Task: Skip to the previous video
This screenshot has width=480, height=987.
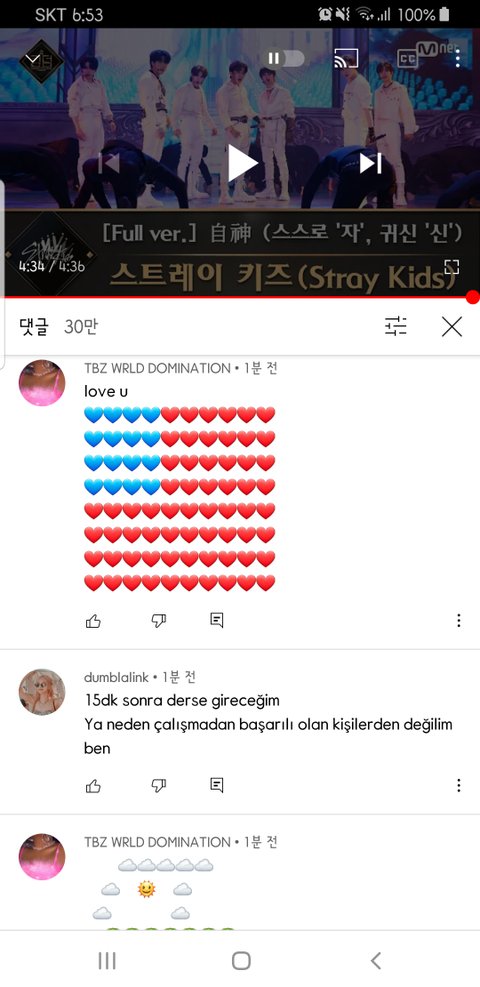Action: (109, 163)
